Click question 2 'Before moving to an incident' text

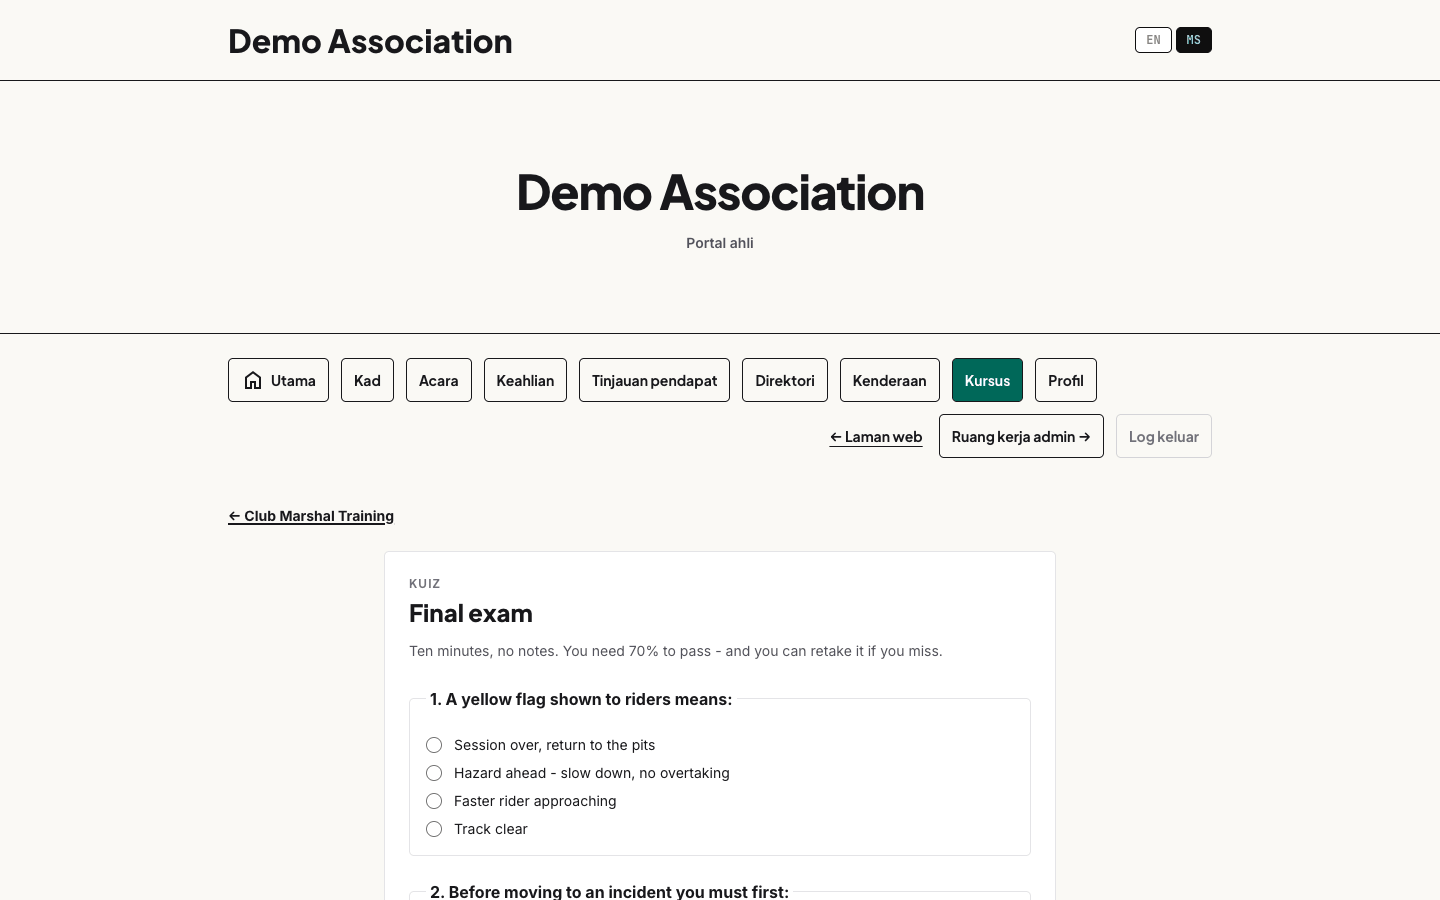pyautogui.click(x=609, y=891)
